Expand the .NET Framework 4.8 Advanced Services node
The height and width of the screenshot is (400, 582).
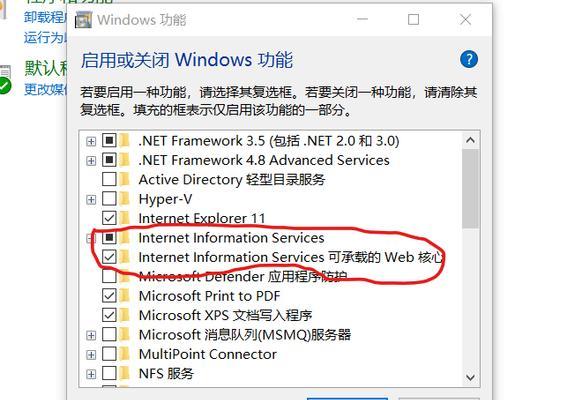[x=91, y=161]
